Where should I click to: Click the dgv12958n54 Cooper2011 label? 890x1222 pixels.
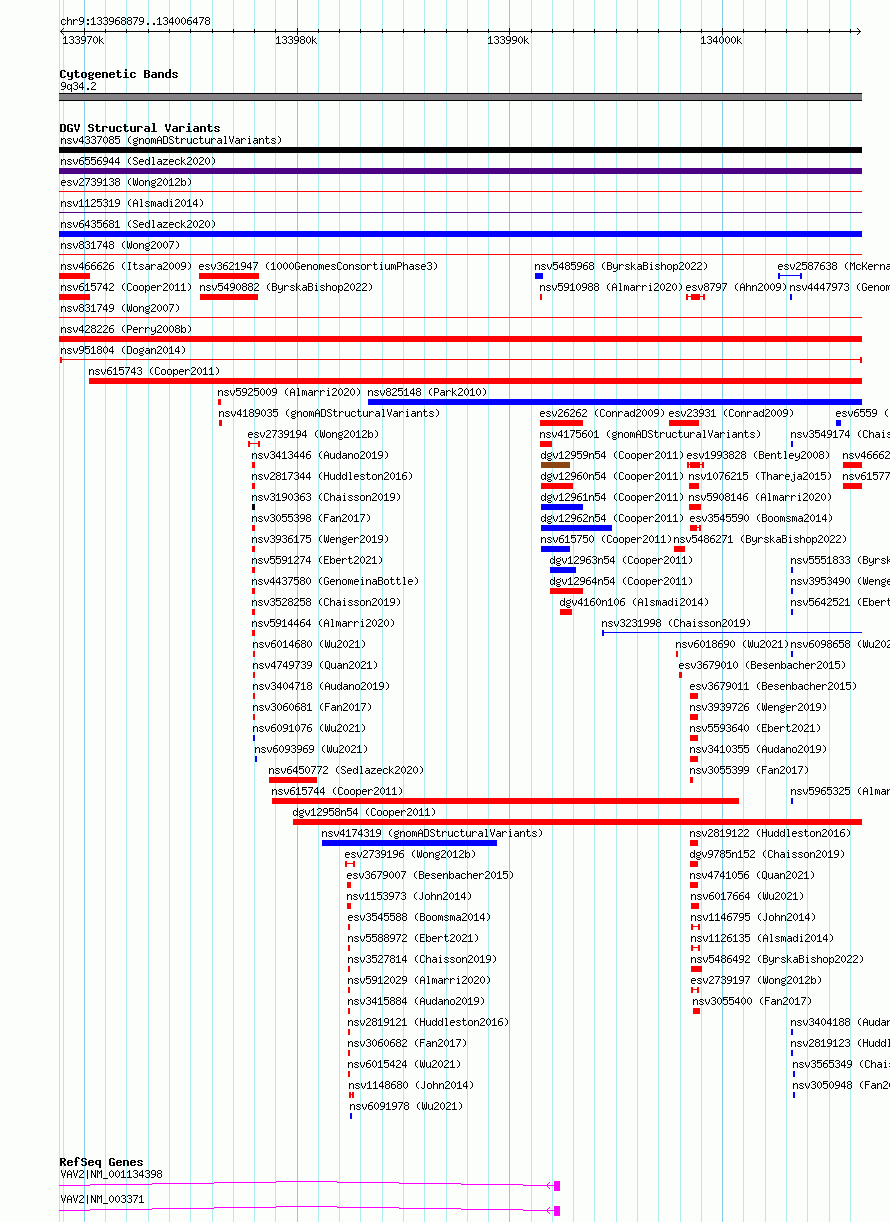pos(365,812)
